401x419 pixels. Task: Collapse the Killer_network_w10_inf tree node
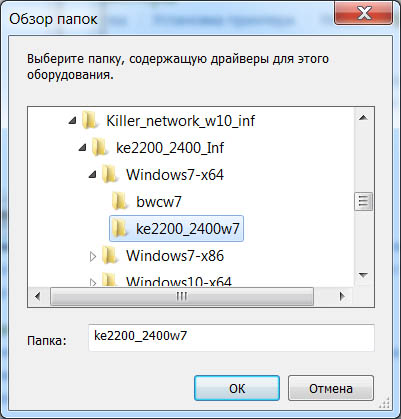click(x=72, y=121)
